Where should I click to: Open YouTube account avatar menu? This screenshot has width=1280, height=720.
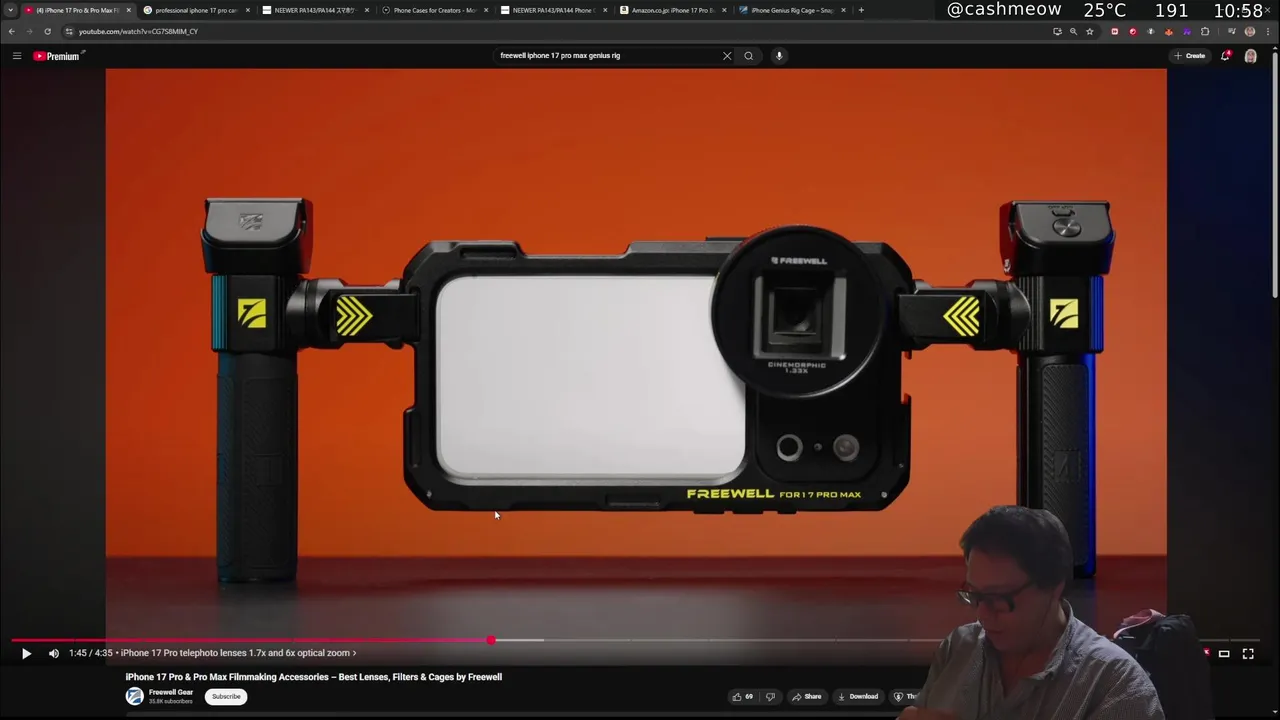(1250, 56)
